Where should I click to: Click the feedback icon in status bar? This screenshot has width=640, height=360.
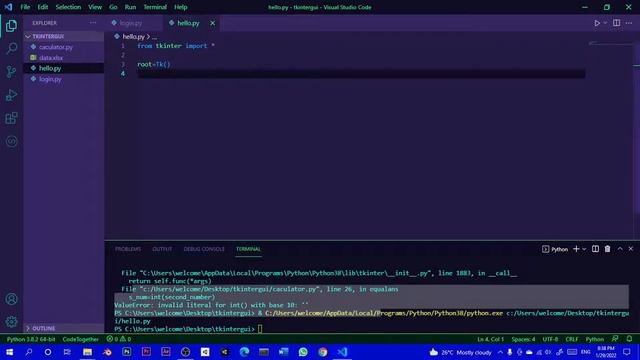615,339
